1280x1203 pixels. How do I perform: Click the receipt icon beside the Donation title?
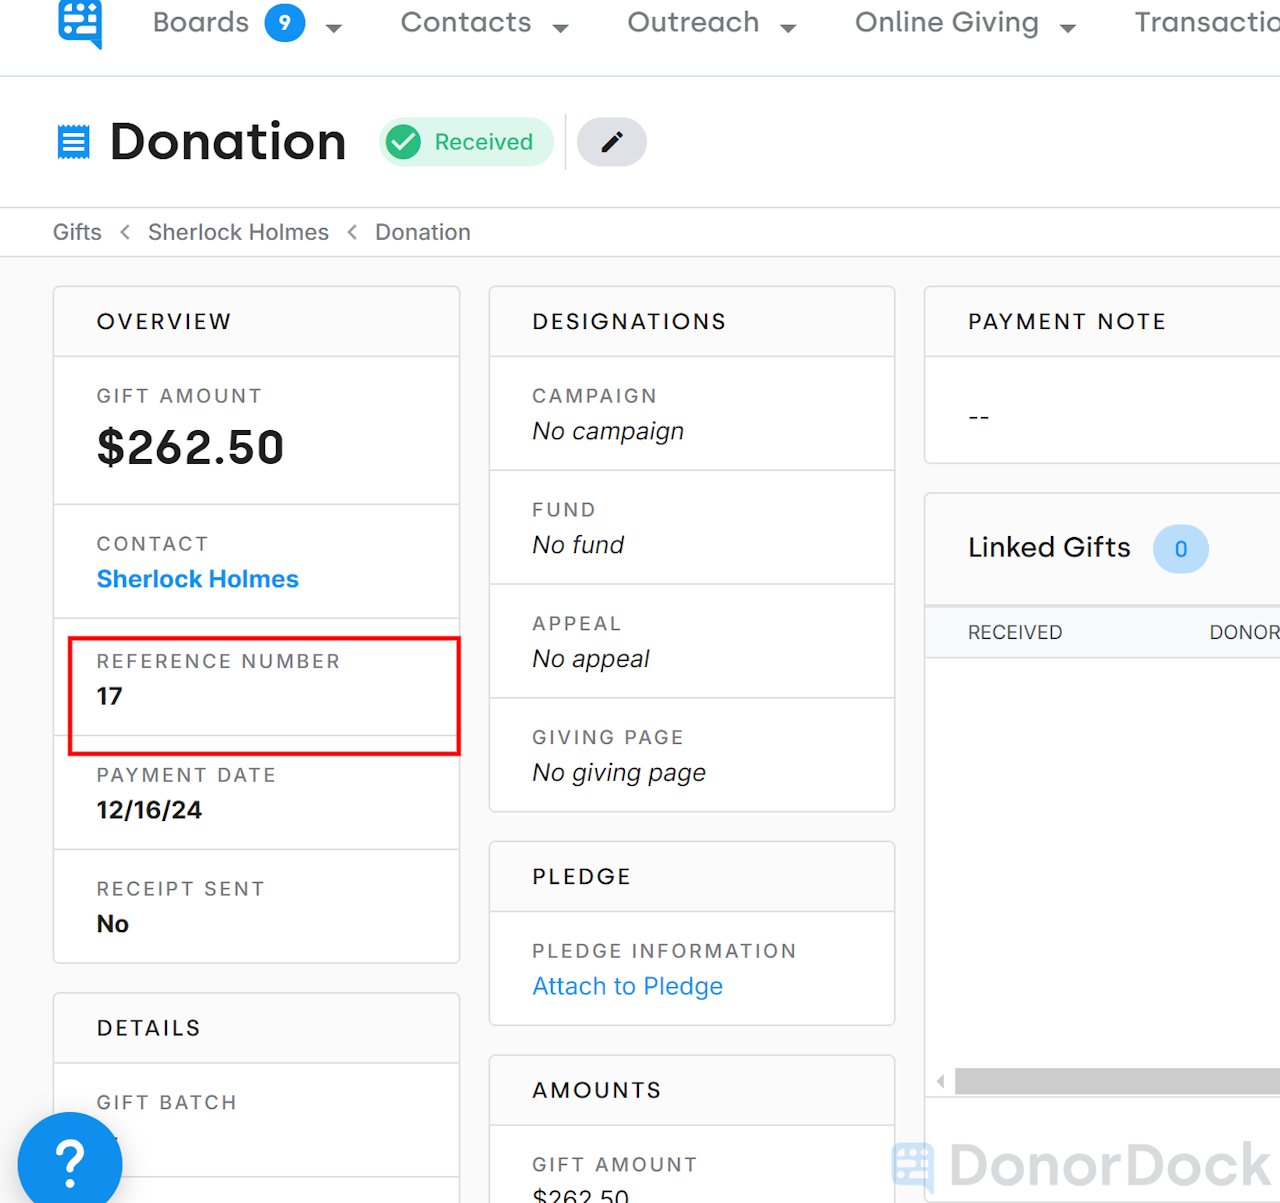73,141
